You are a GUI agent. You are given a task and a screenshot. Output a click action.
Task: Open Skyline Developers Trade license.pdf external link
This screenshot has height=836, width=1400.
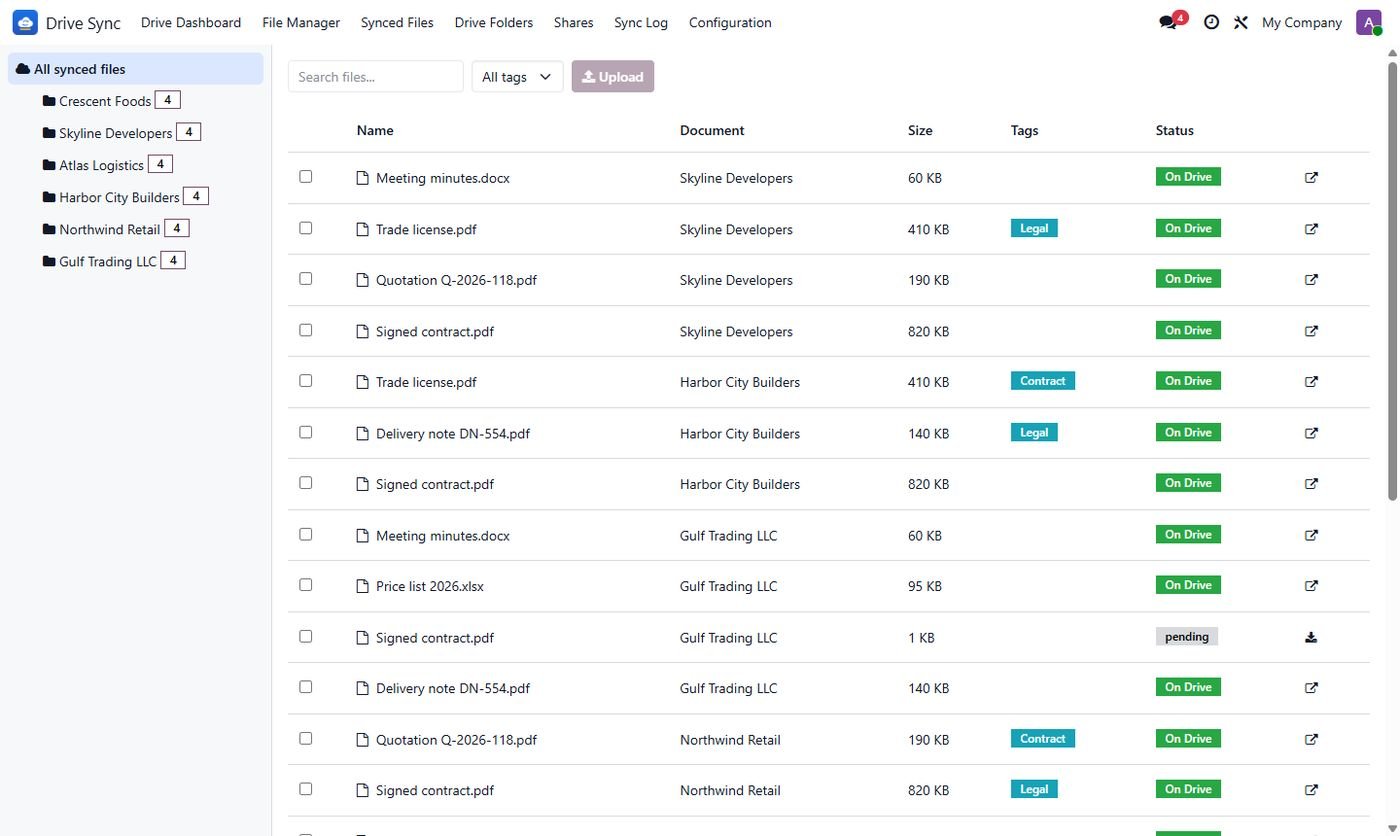(x=1311, y=229)
